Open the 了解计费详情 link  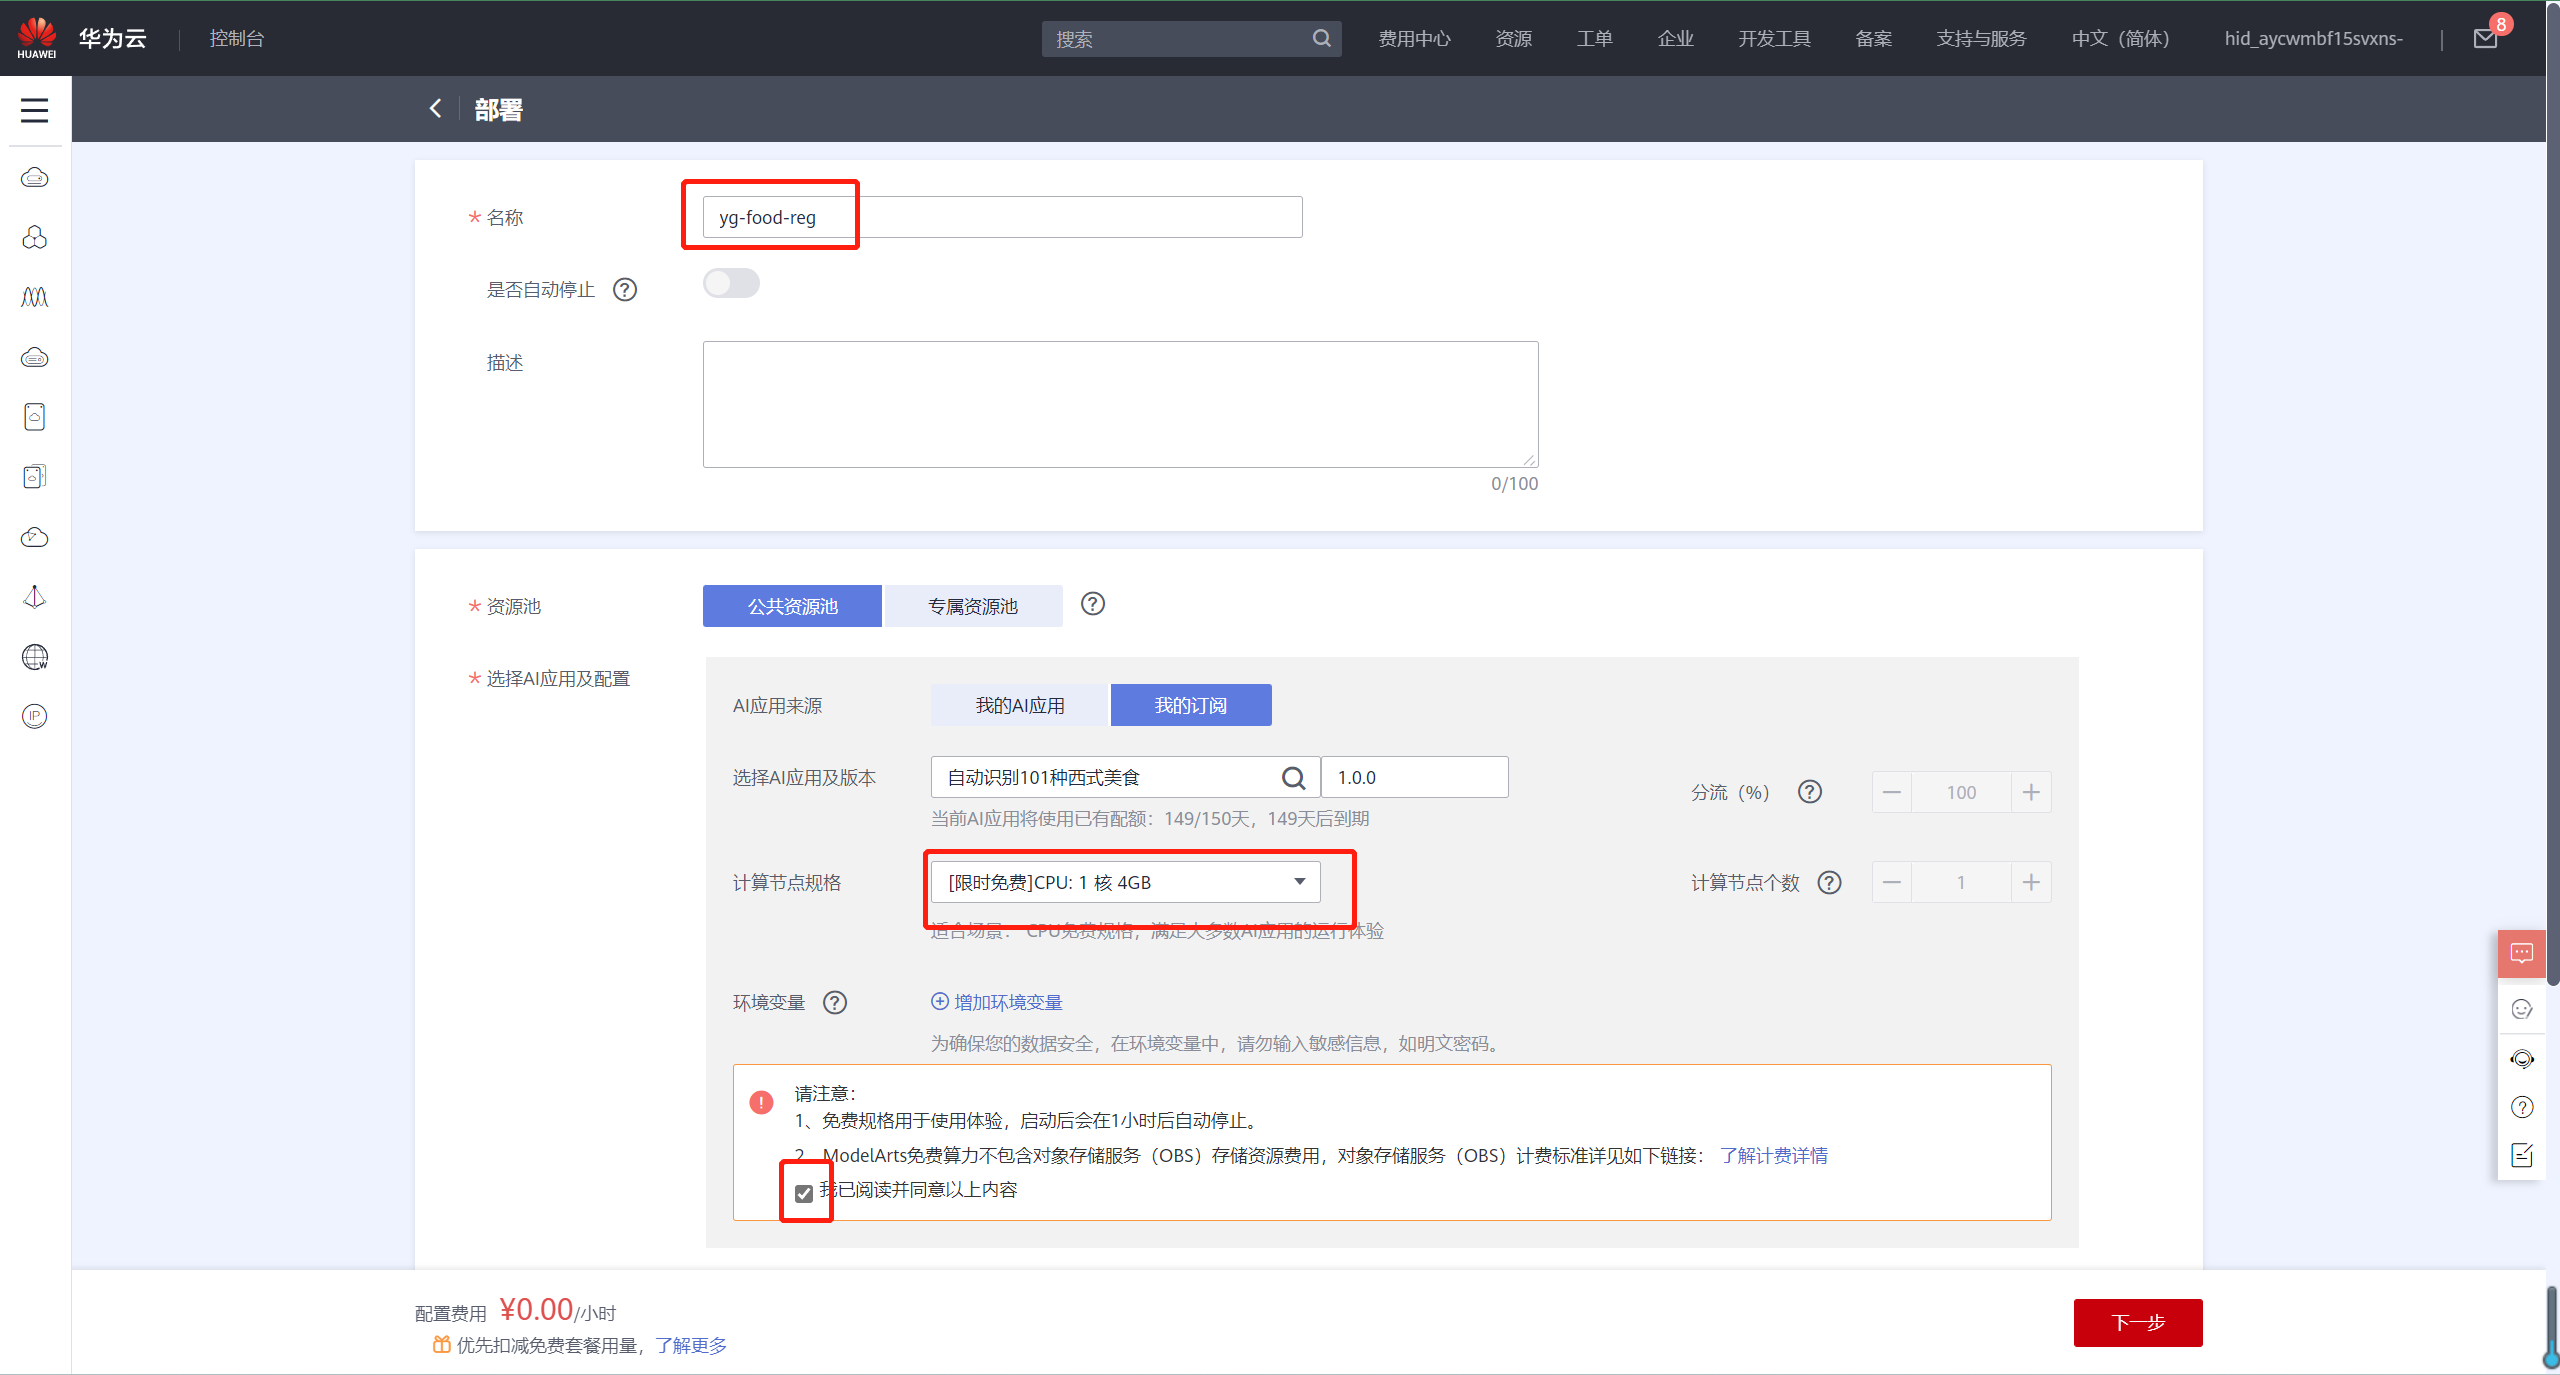[1773, 1155]
